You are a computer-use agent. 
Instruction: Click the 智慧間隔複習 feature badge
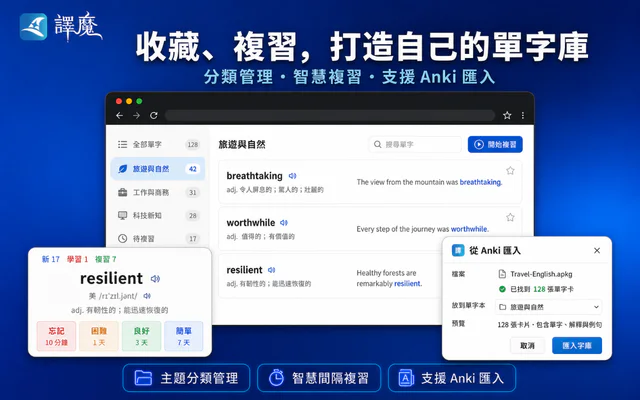pos(319,378)
